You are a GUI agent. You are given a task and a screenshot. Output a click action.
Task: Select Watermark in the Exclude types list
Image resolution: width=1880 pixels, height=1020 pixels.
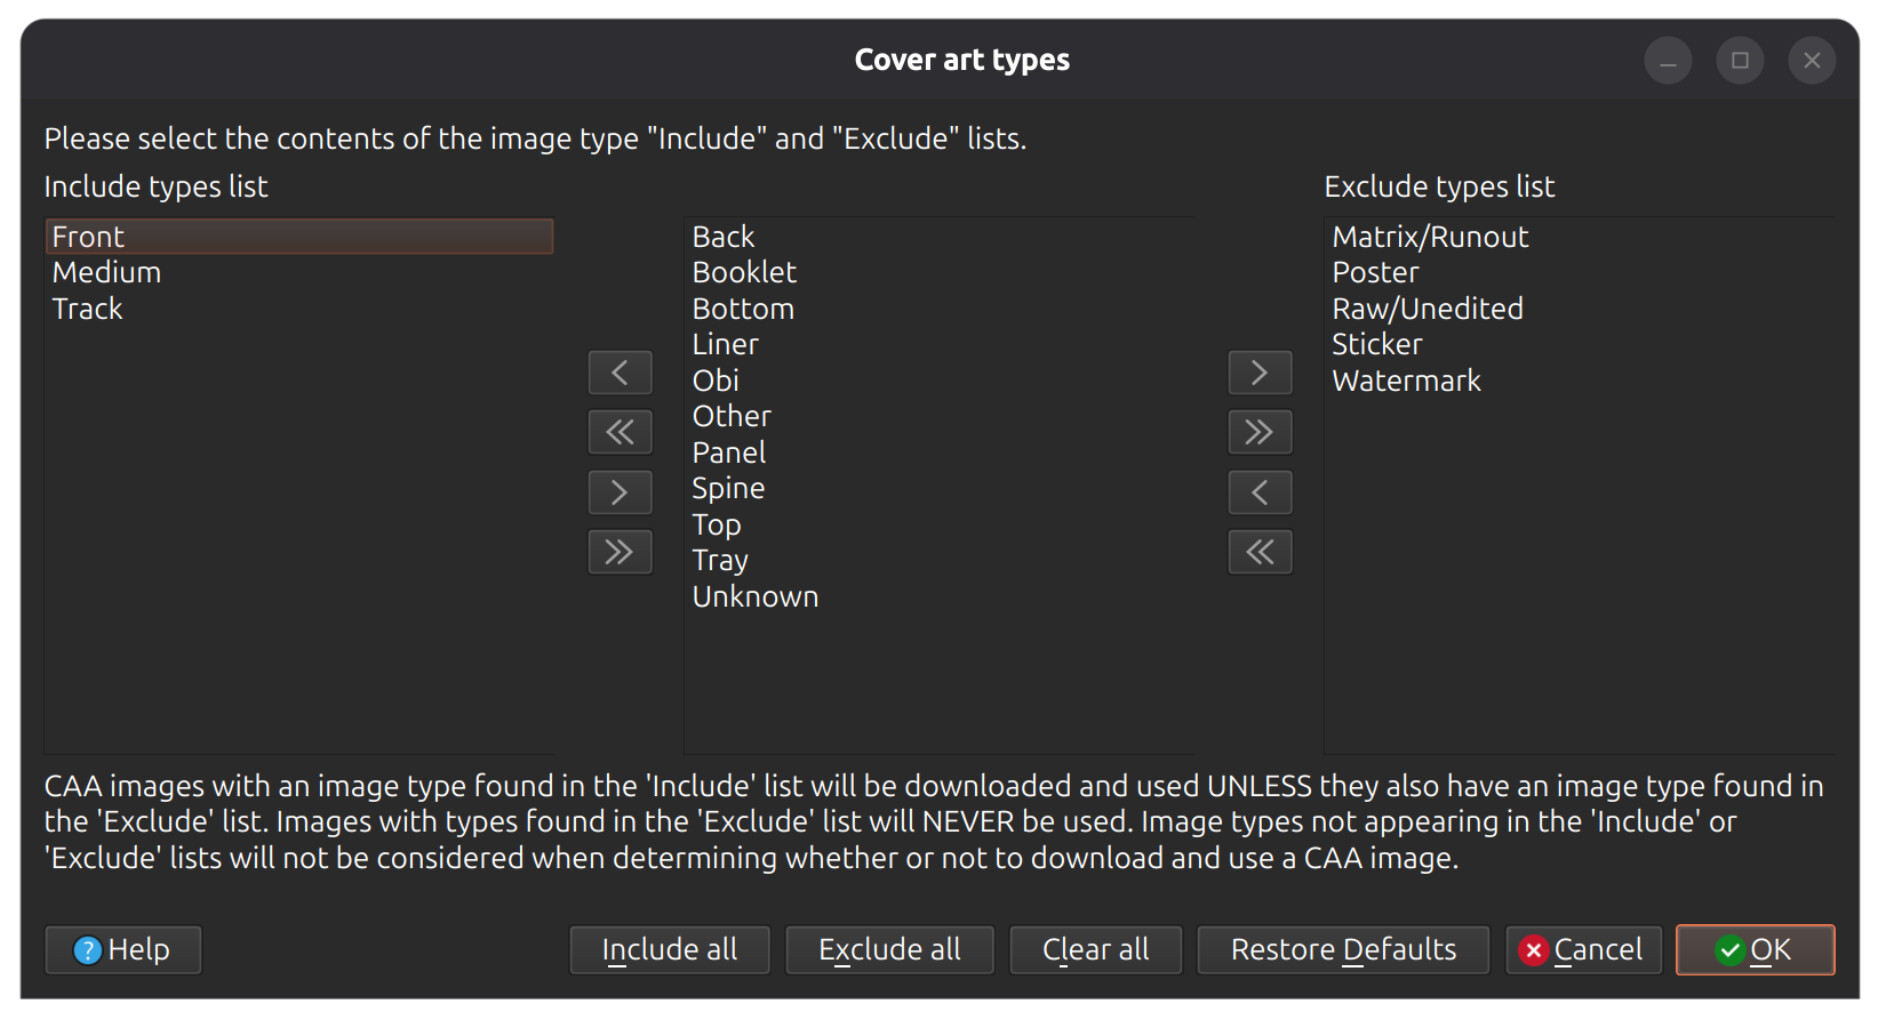pyautogui.click(x=1406, y=381)
